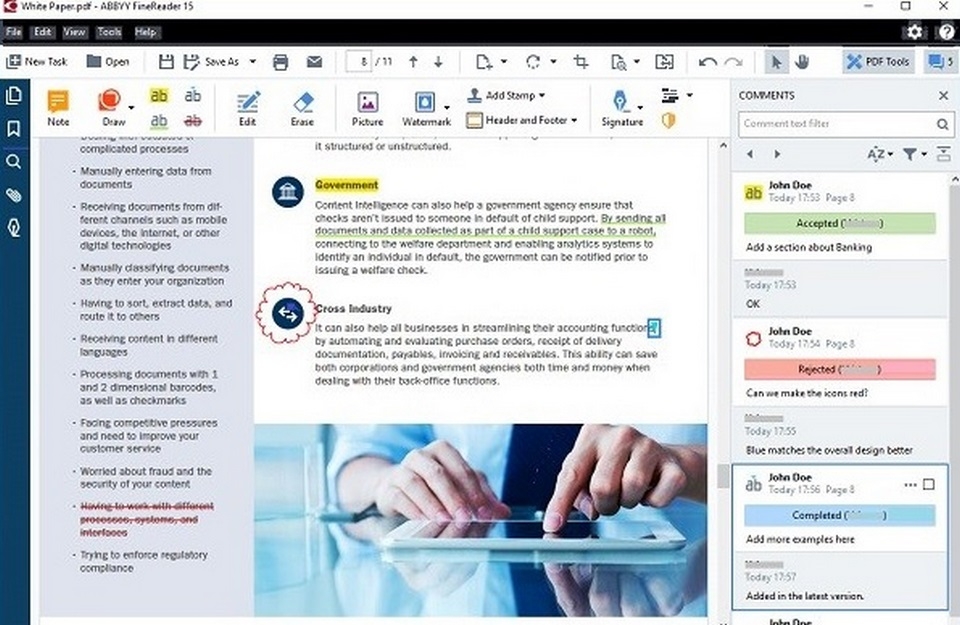This screenshot has width=960, height=625.
Task: Open three-dot menu on Completed comment
Action: point(910,485)
